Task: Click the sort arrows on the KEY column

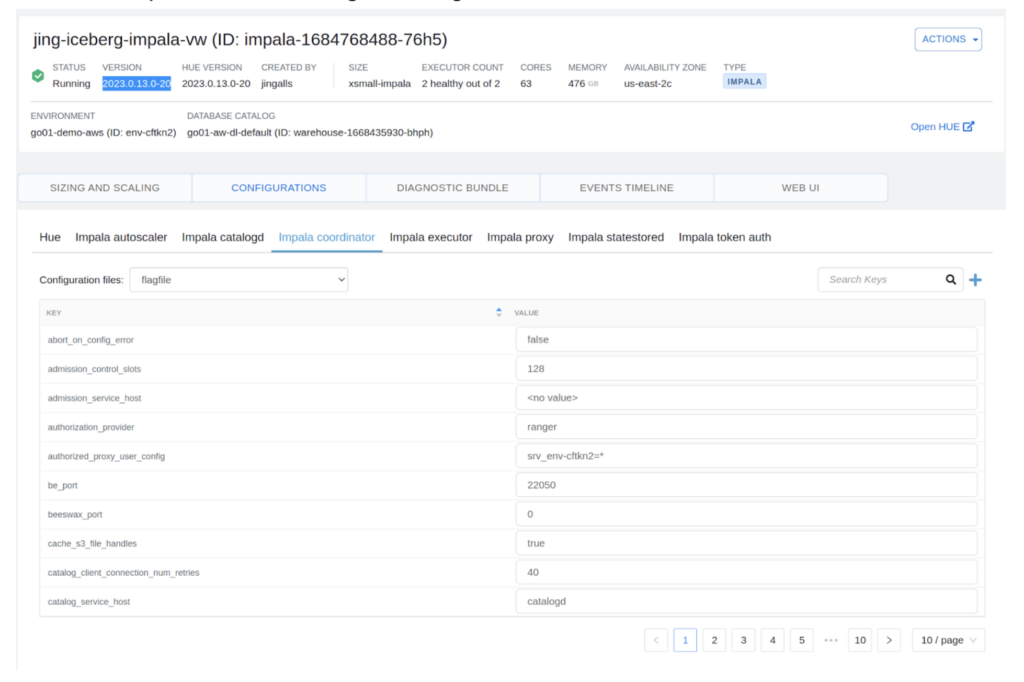Action: point(498,312)
